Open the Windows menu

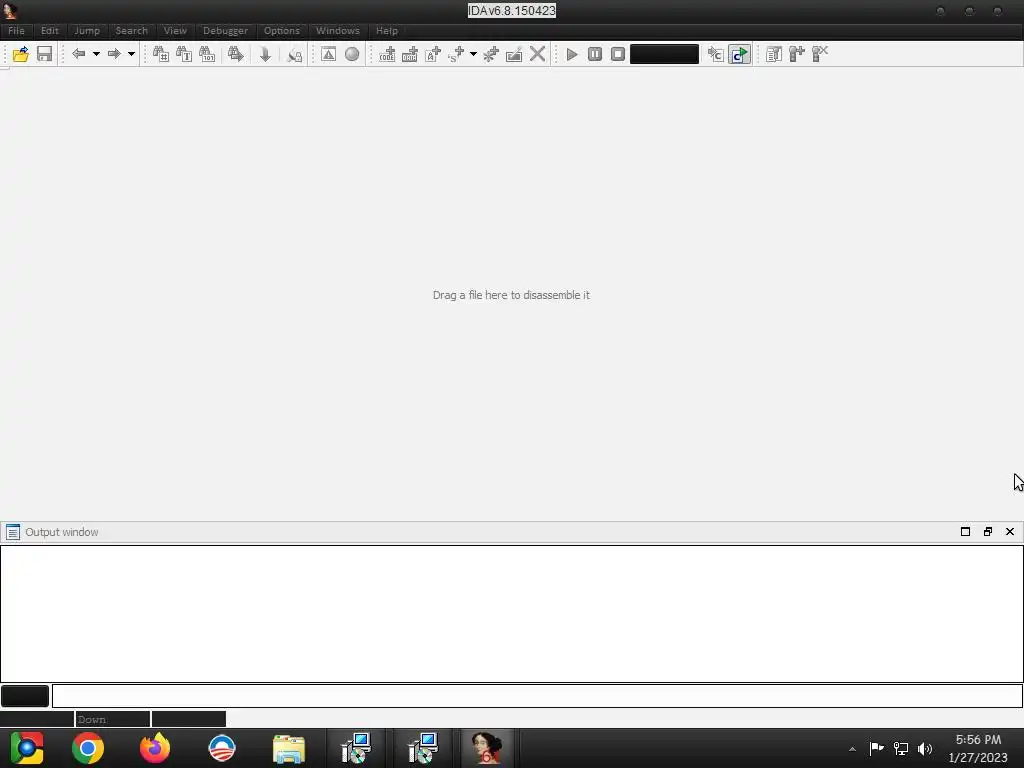[338, 31]
